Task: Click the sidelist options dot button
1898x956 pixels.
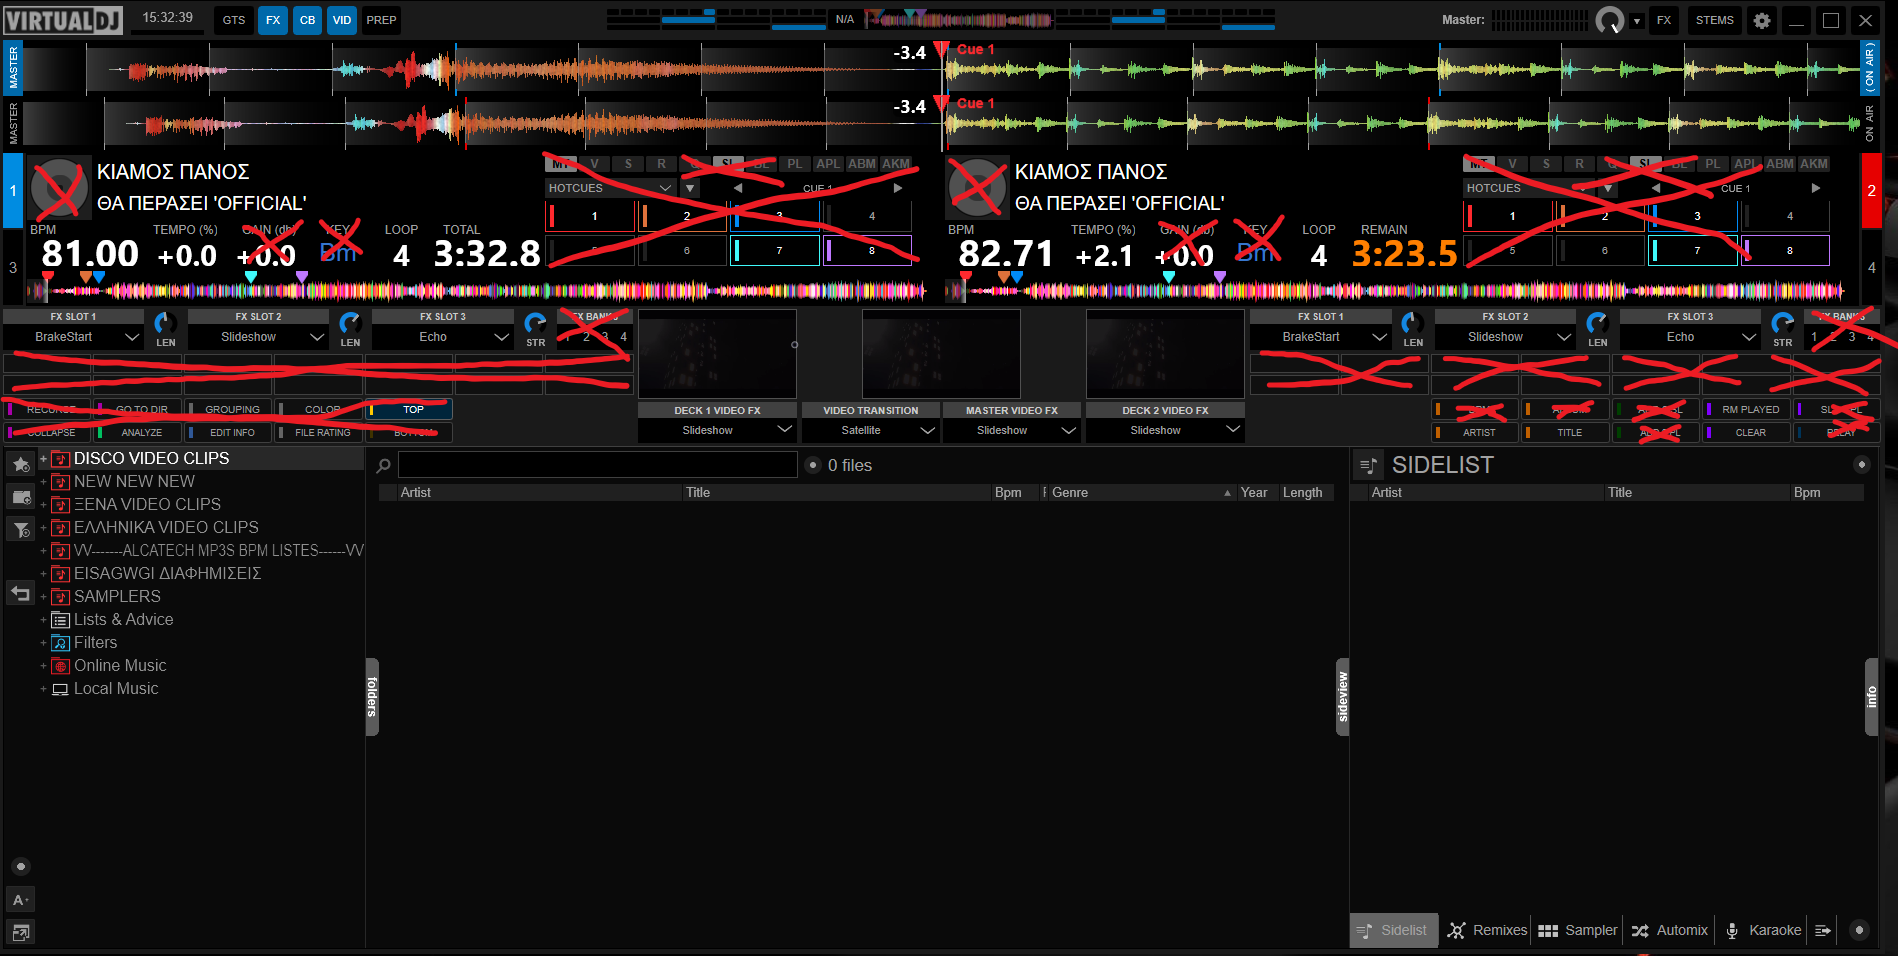Action: (1861, 464)
